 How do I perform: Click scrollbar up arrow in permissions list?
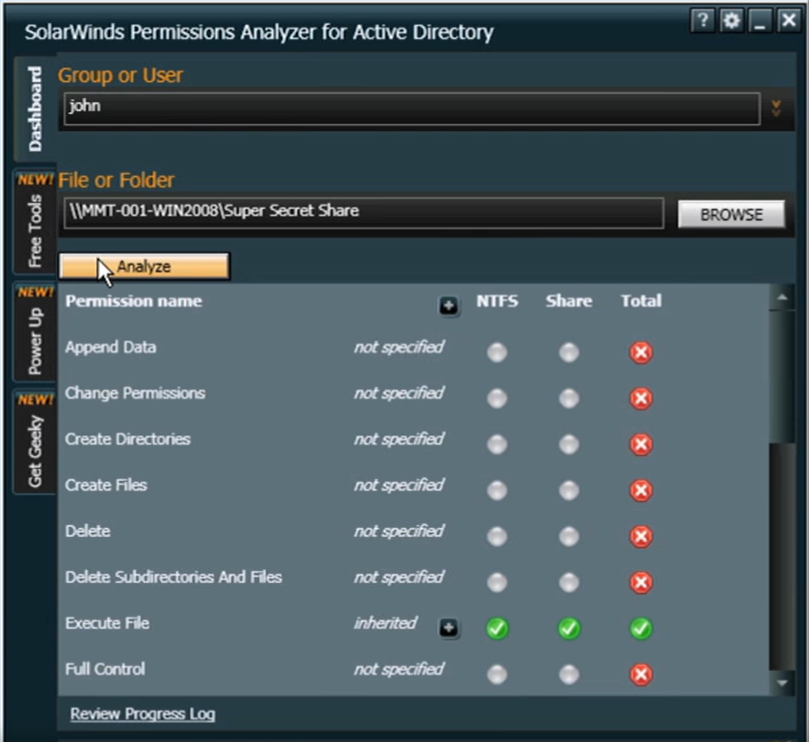pos(782,297)
